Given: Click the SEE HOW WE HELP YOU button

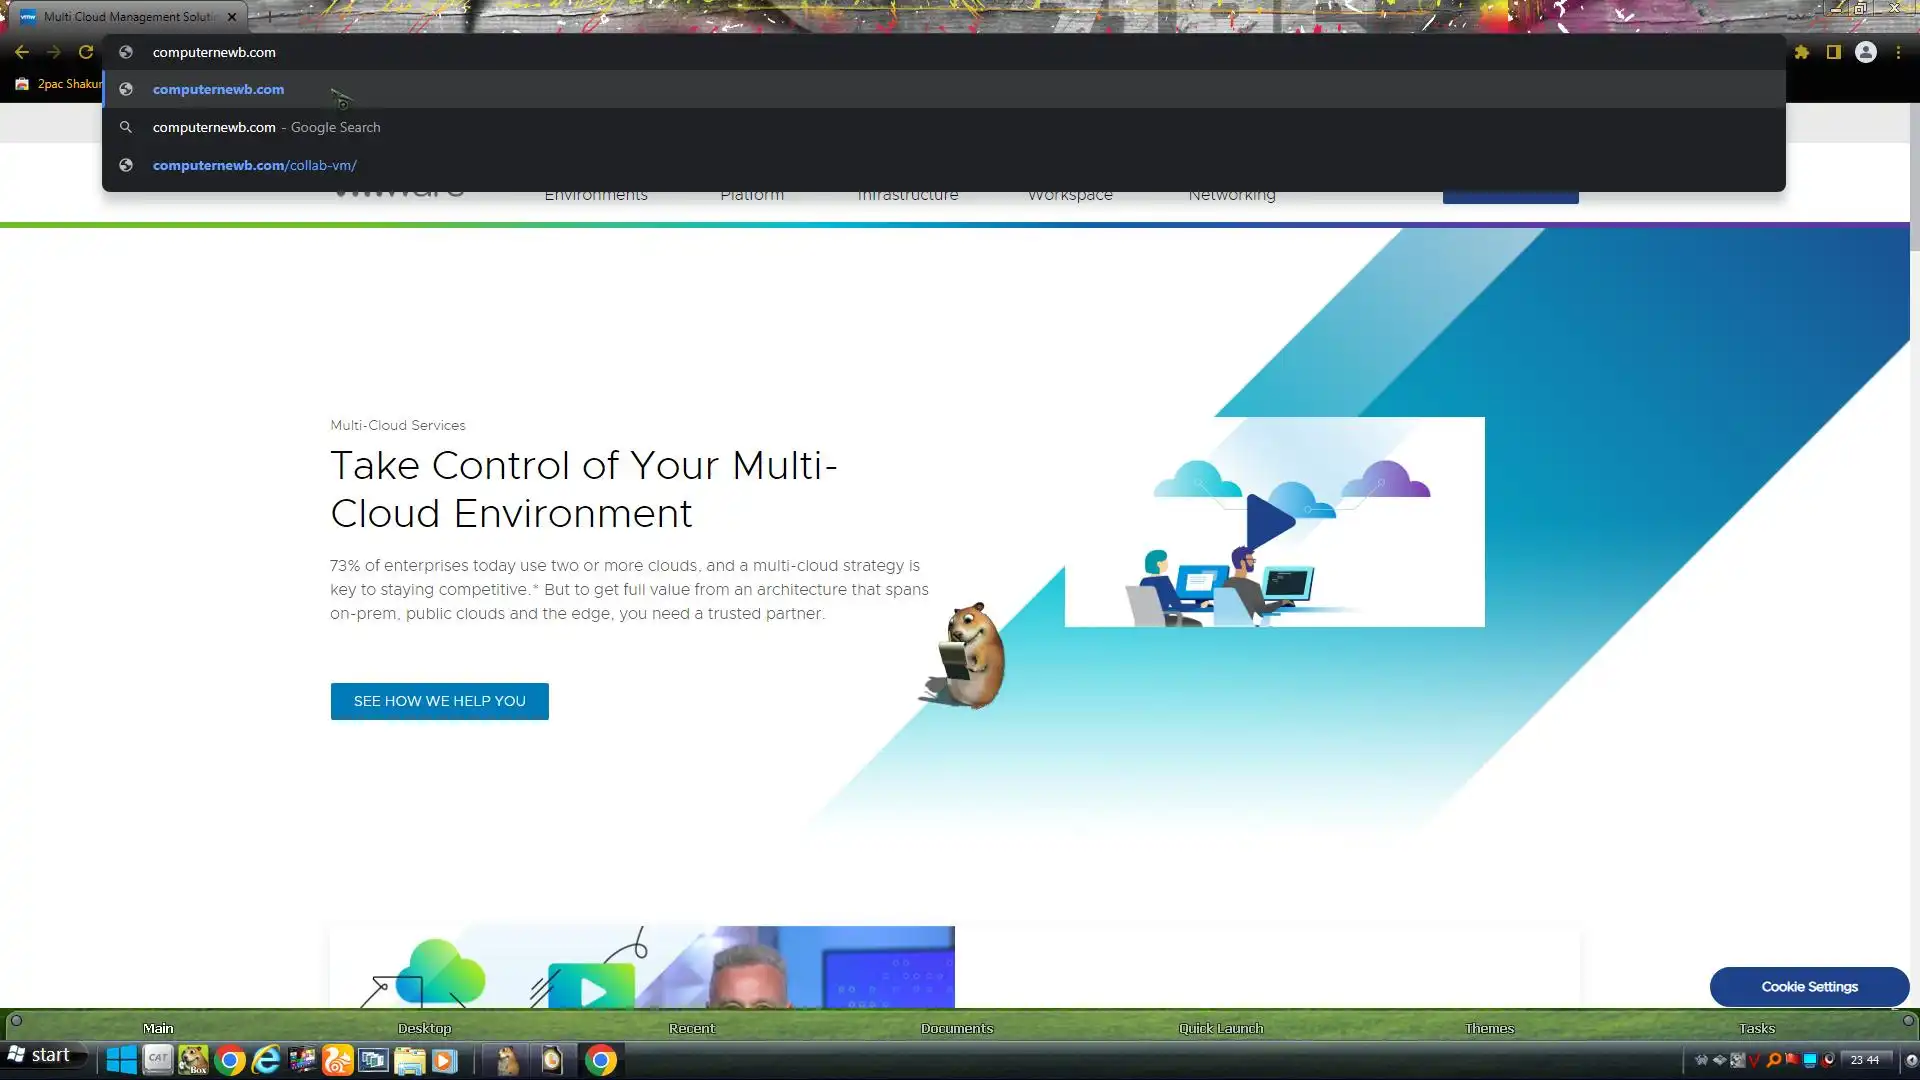Looking at the screenshot, I should [x=439, y=701].
